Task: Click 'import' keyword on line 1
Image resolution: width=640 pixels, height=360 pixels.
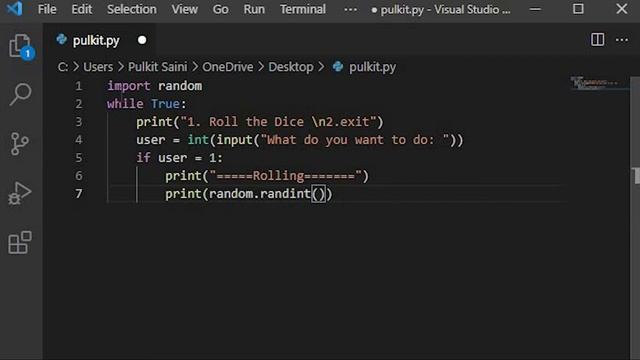Action: click(x=129, y=86)
